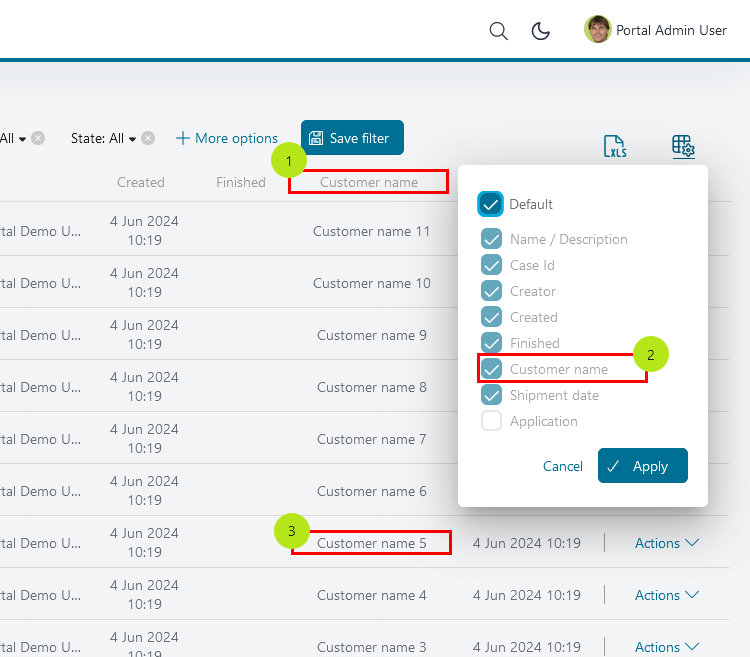Select Customer name 10 cell
Screen dimensions: 750x657
pyautogui.click(x=372, y=283)
